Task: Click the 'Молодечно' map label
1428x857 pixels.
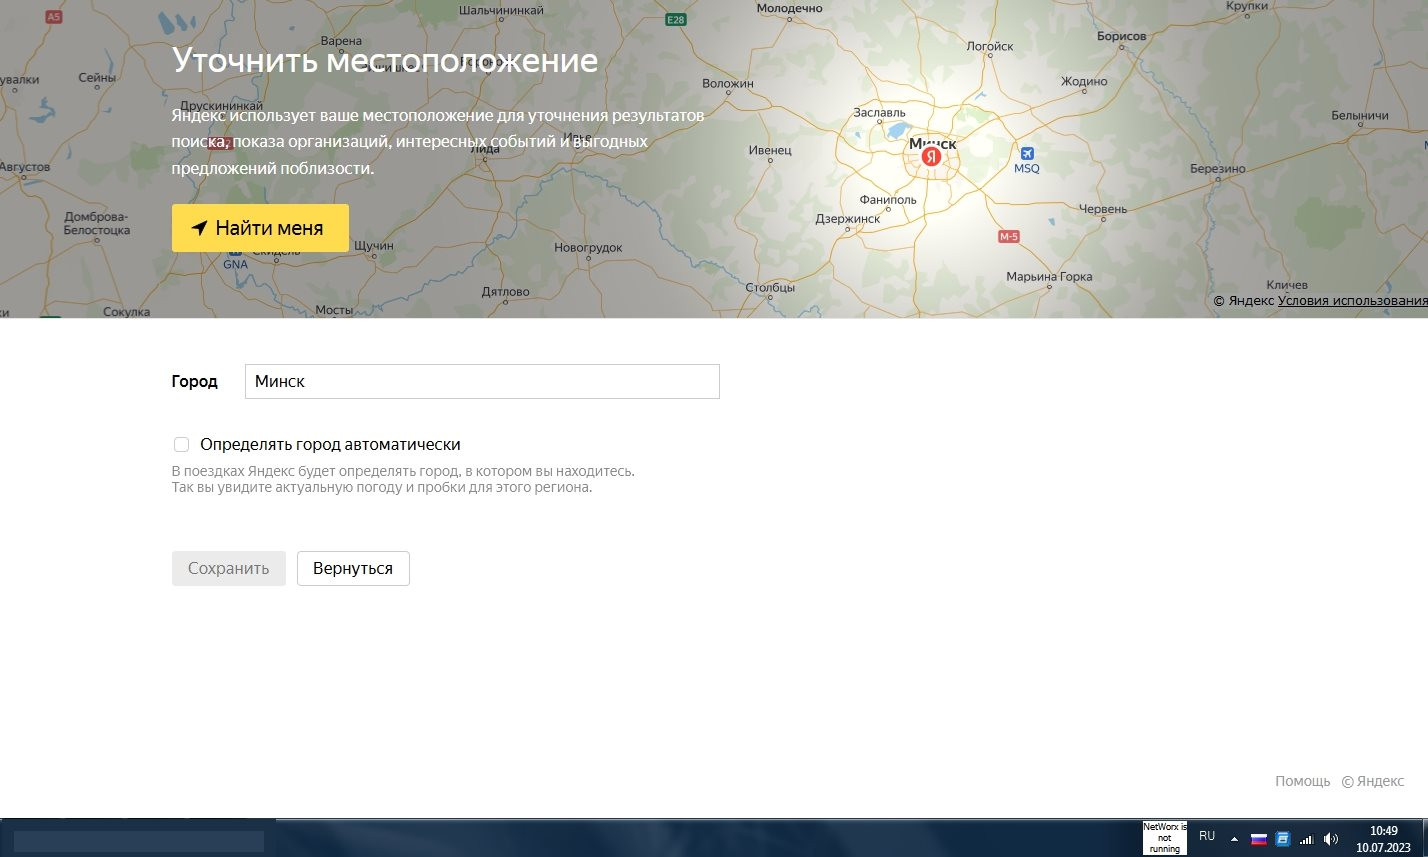Action: click(x=789, y=8)
